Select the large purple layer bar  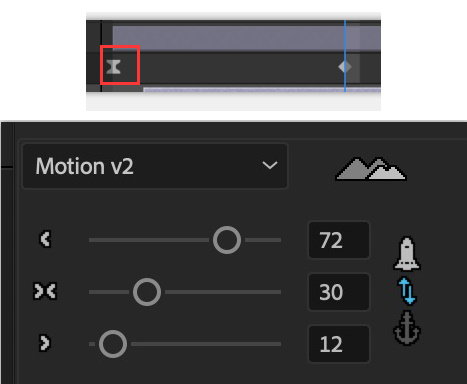pos(247,38)
